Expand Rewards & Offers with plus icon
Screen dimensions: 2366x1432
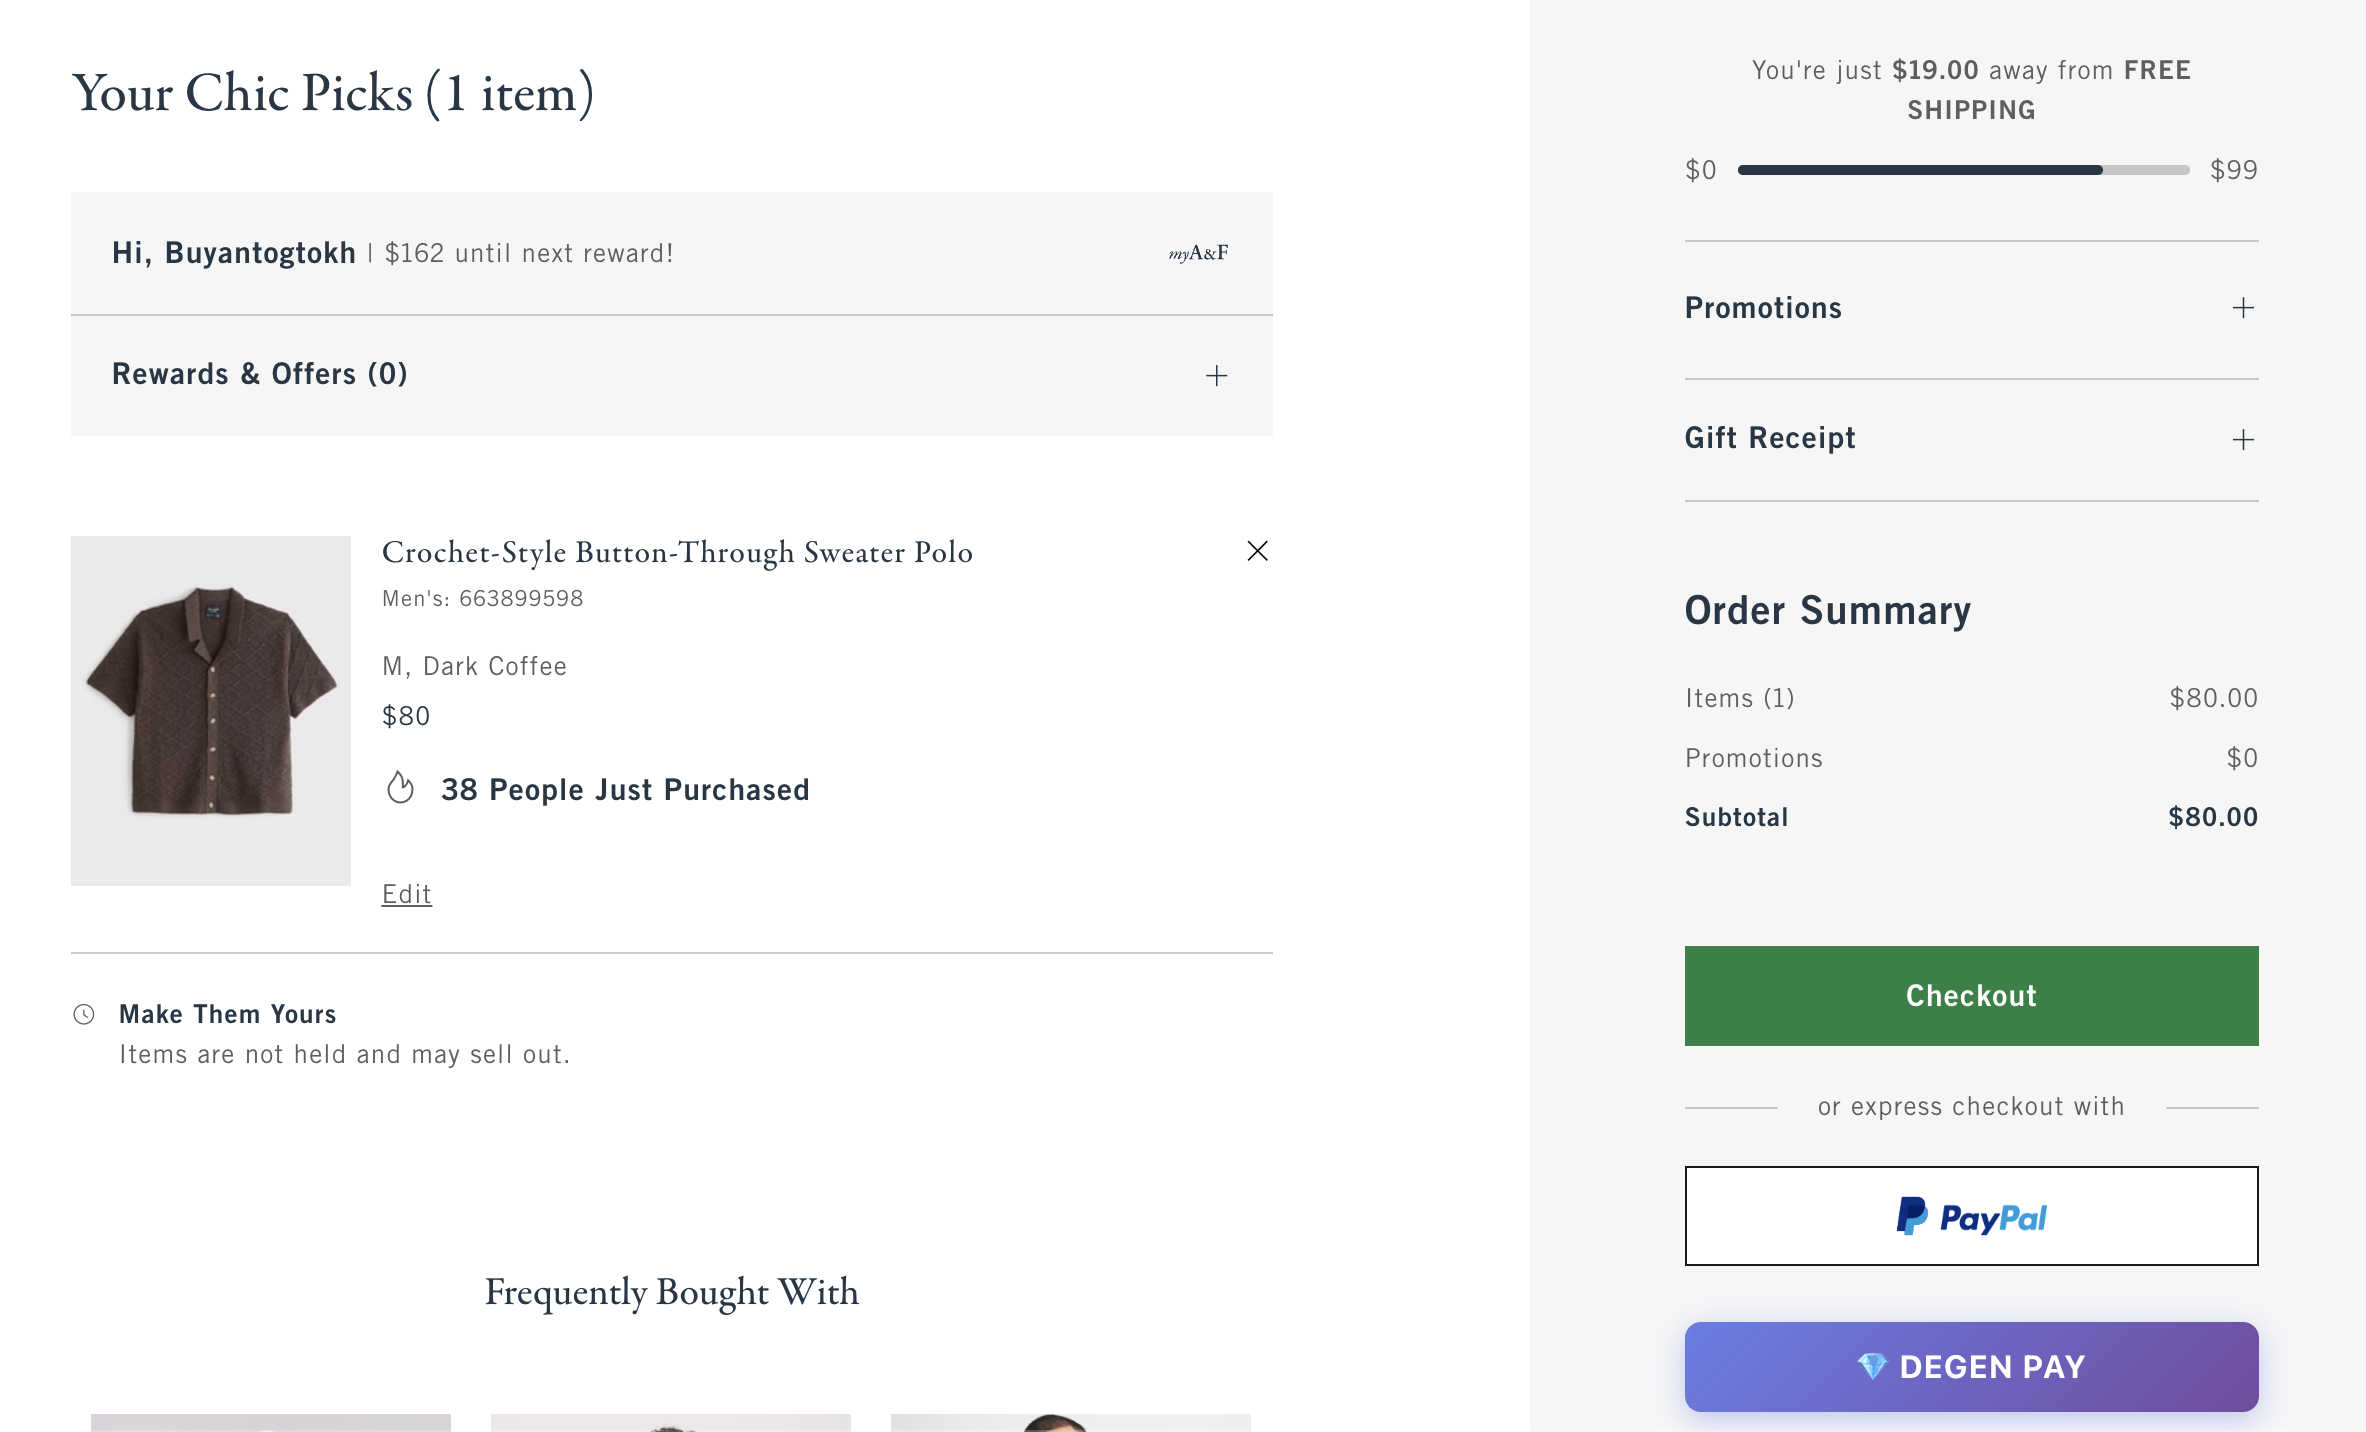[1216, 375]
